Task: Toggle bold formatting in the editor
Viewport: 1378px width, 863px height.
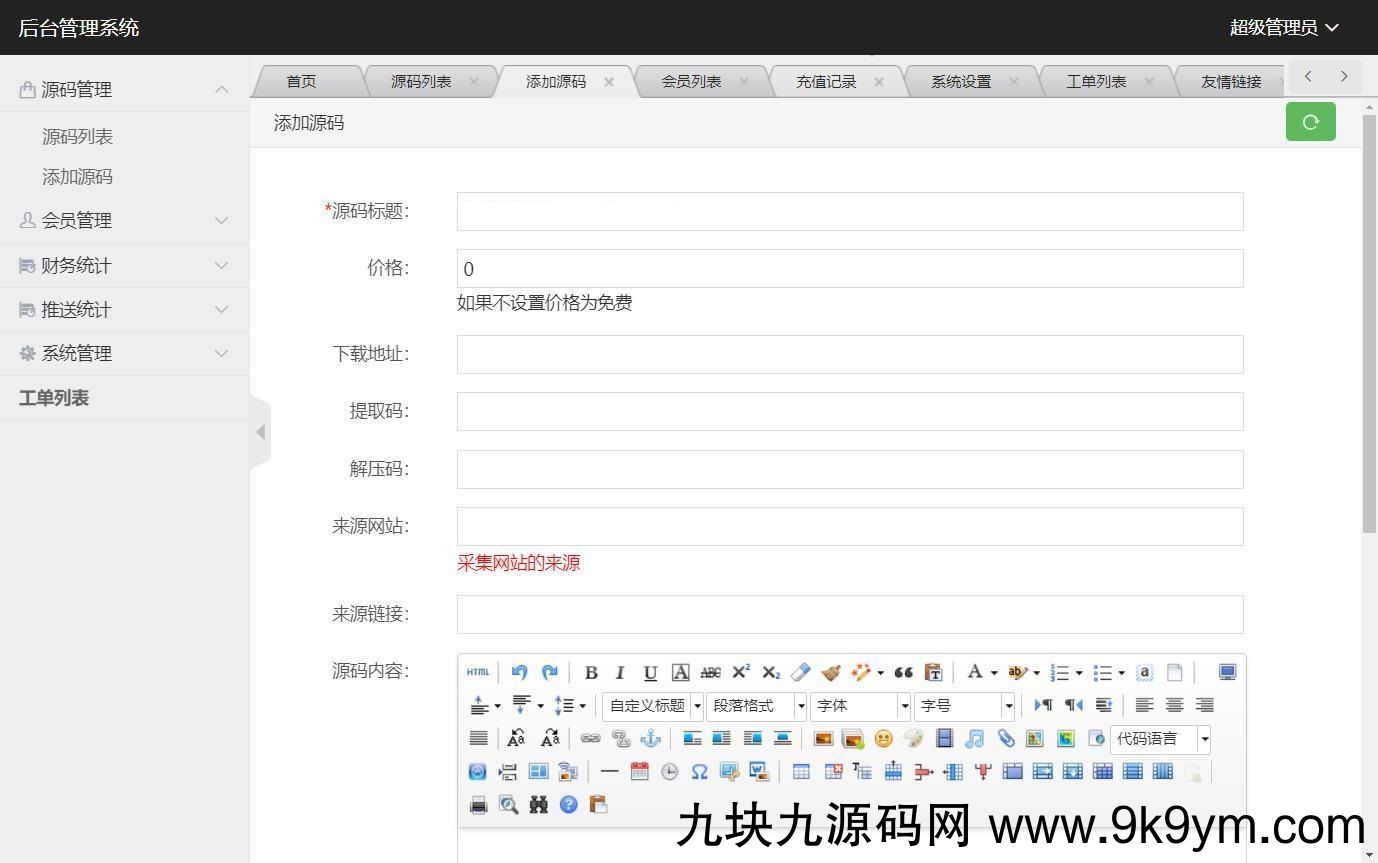Action: (591, 672)
